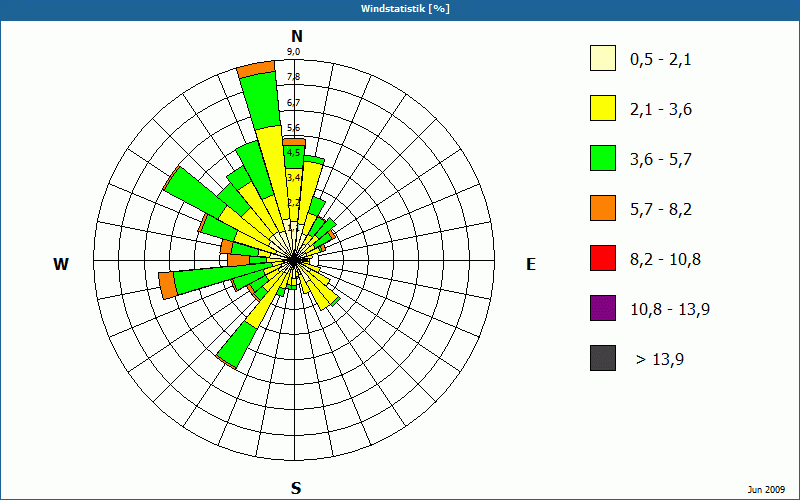This screenshot has height=500, width=800.
Task: Click the 7,8 radial axis value
Action: point(293,77)
